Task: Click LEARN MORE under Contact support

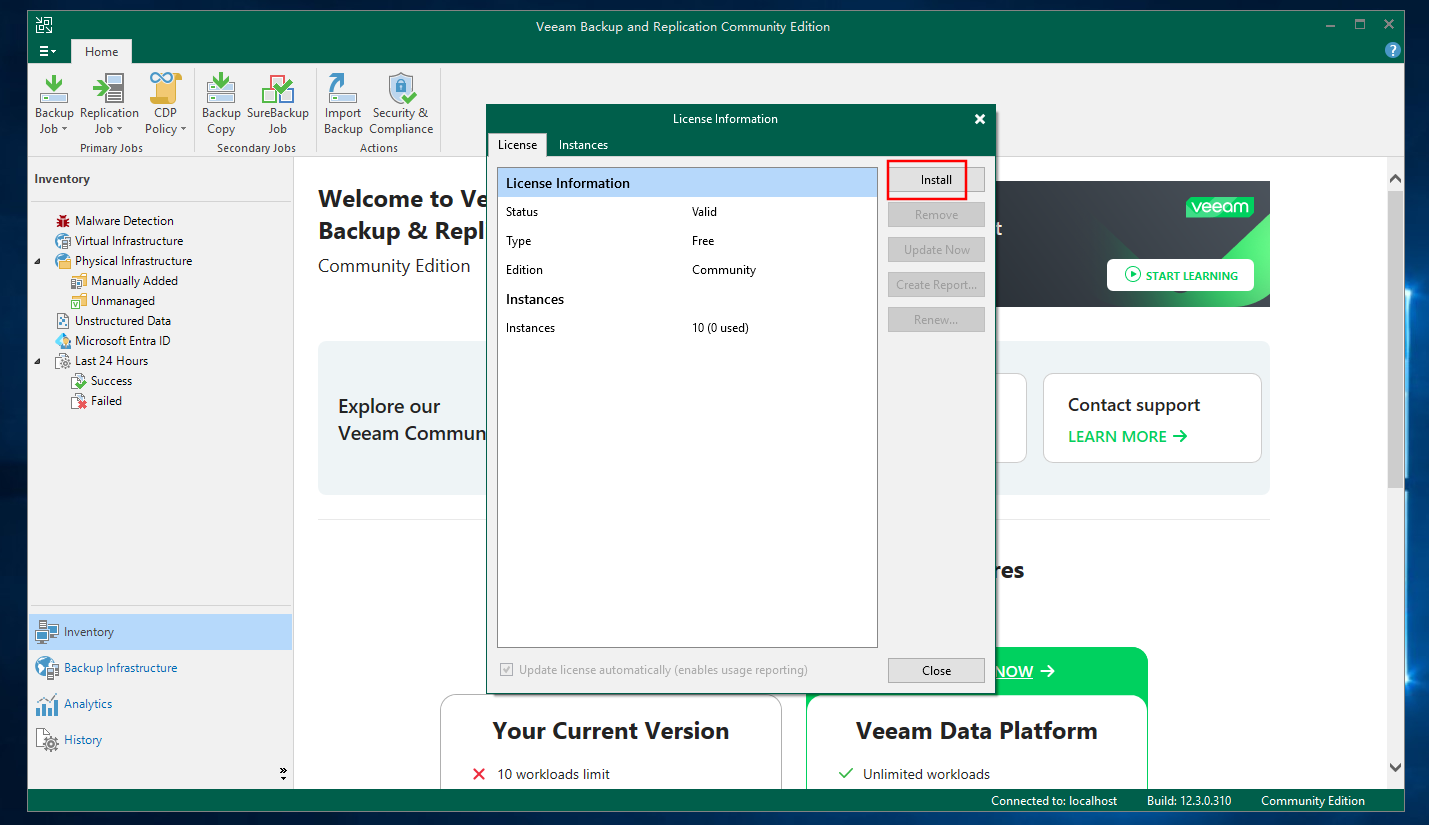Action: click(1127, 436)
